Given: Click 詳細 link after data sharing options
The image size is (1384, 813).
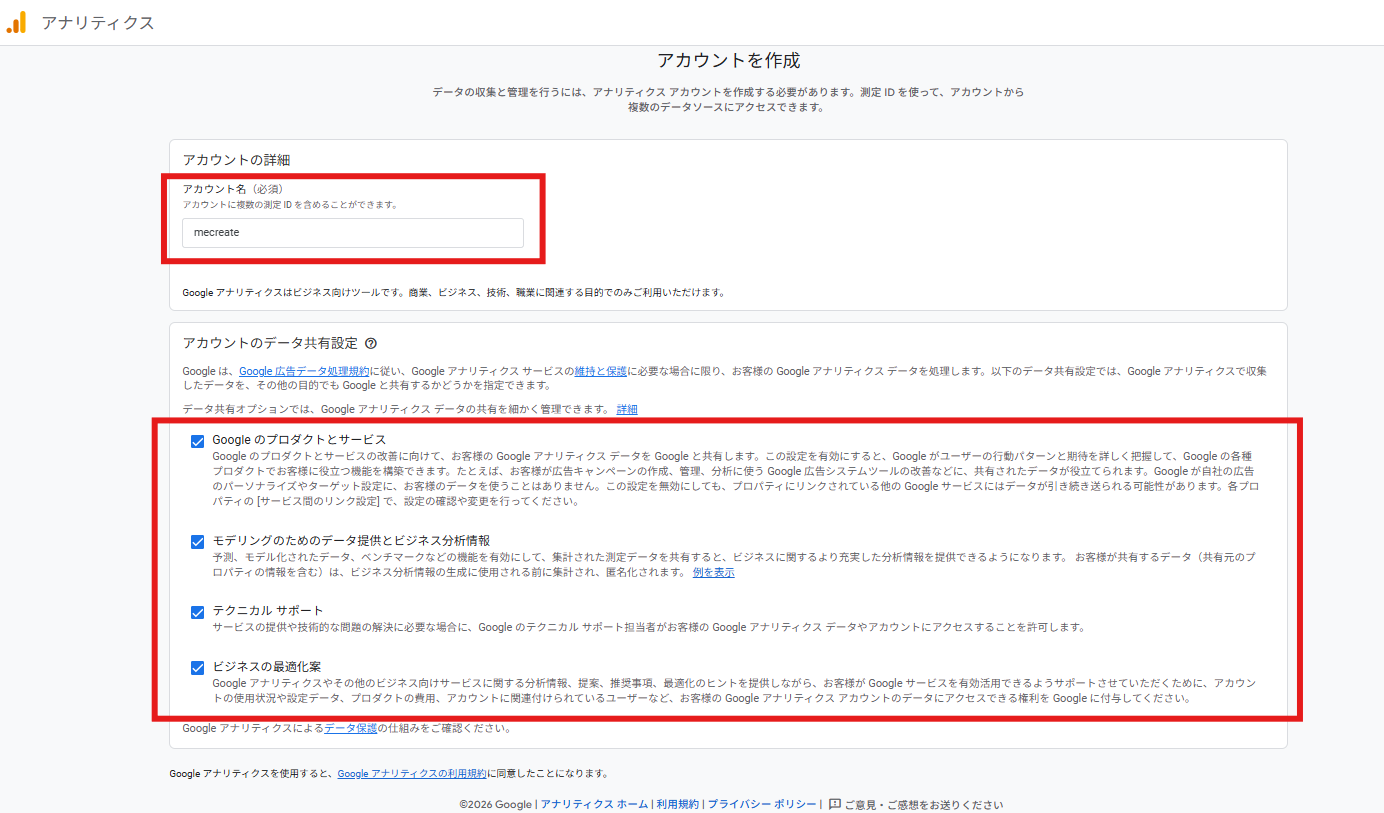Looking at the screenshot, I should (627, 409).
